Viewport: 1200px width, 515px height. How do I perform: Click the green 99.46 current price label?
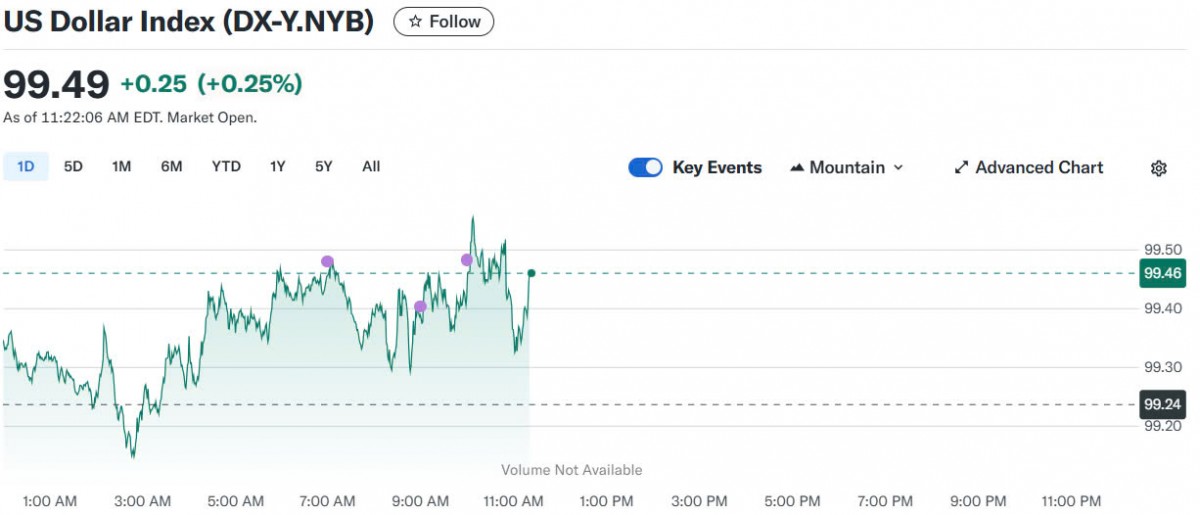pos(1162,273)
